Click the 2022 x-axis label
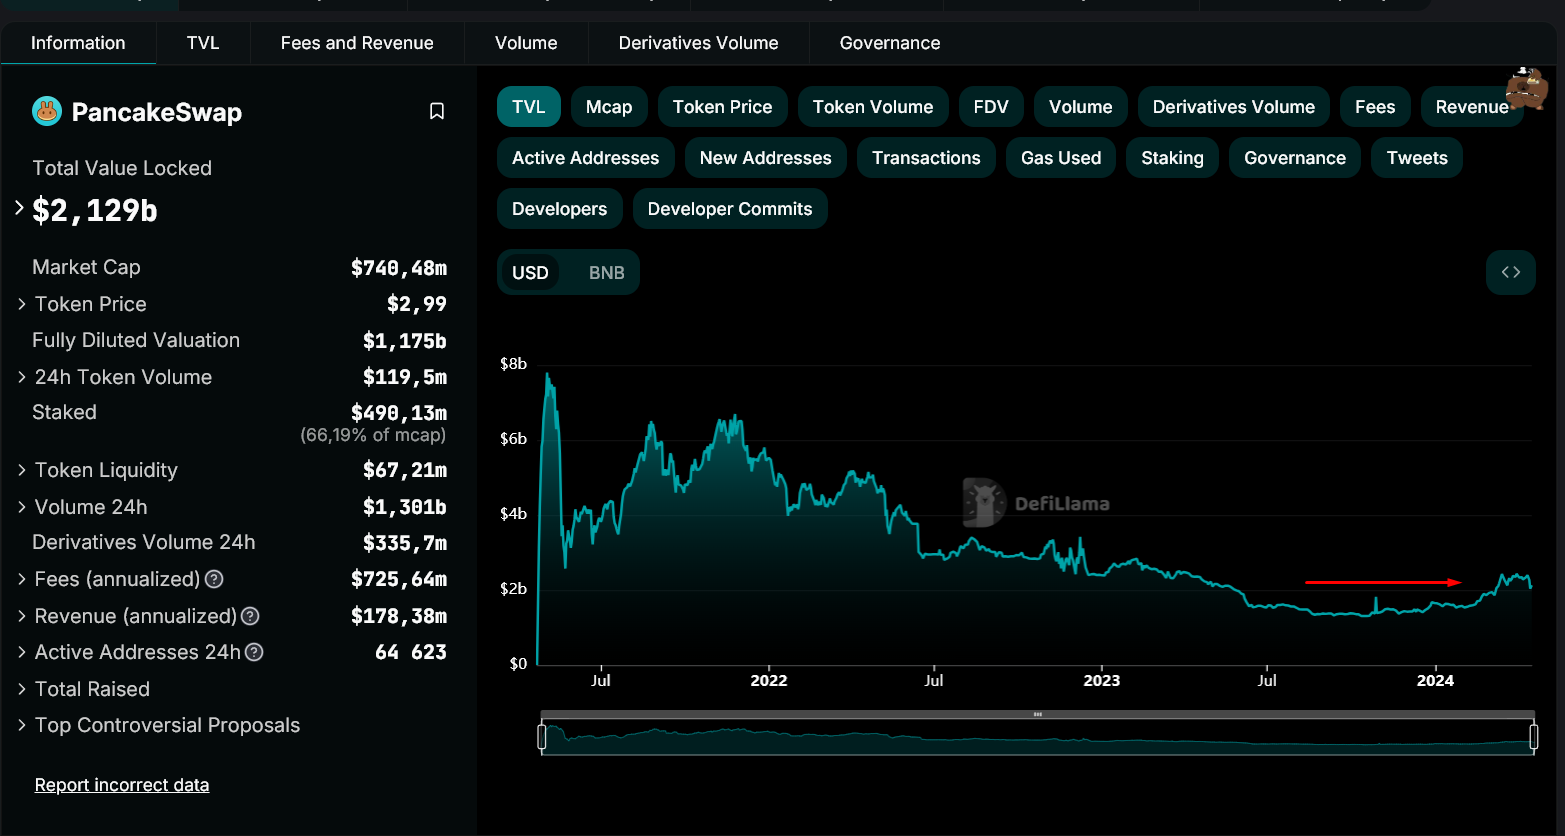Viewport: 1565px width, 836px height. click(x=769, y=680)
